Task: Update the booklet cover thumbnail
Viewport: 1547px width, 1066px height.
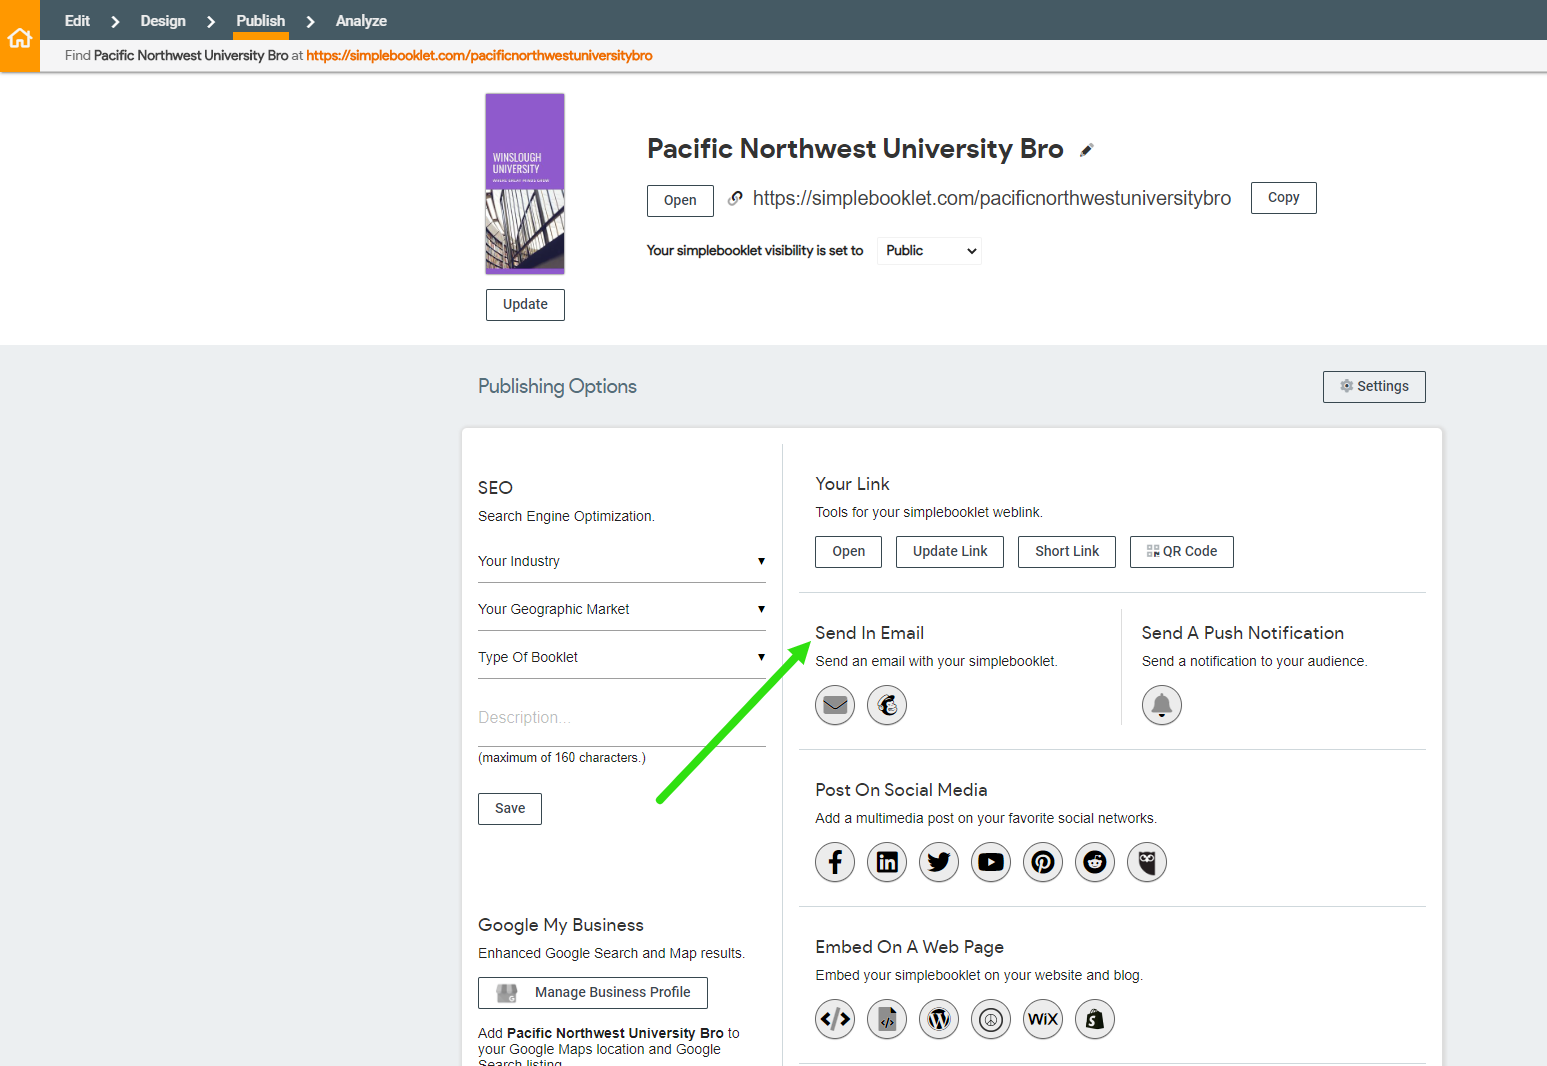Action: [525, 305]
